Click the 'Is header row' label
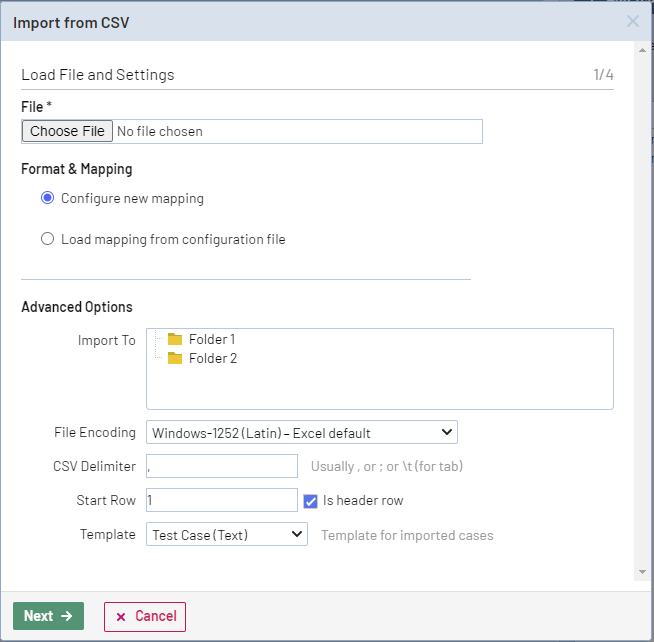 pyautogui.click(x=363, y=500)
